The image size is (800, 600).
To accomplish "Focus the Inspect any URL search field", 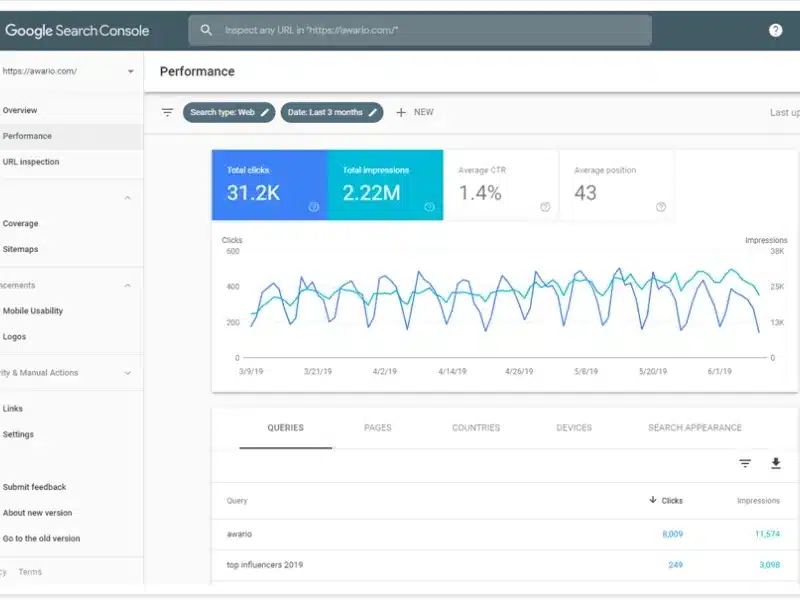I will coord(420,30).
